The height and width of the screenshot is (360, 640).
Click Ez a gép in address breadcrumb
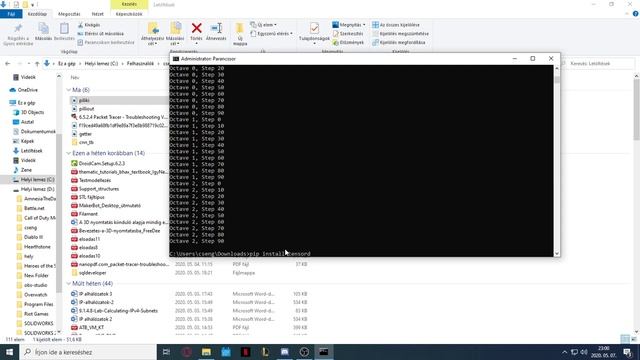[67, 64]
